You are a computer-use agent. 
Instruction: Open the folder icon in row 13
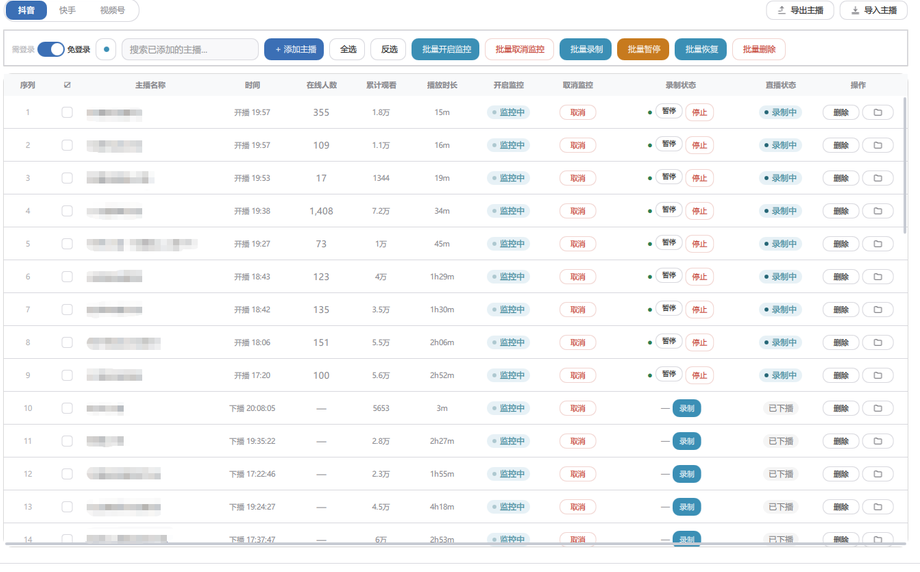click(878, 506)
